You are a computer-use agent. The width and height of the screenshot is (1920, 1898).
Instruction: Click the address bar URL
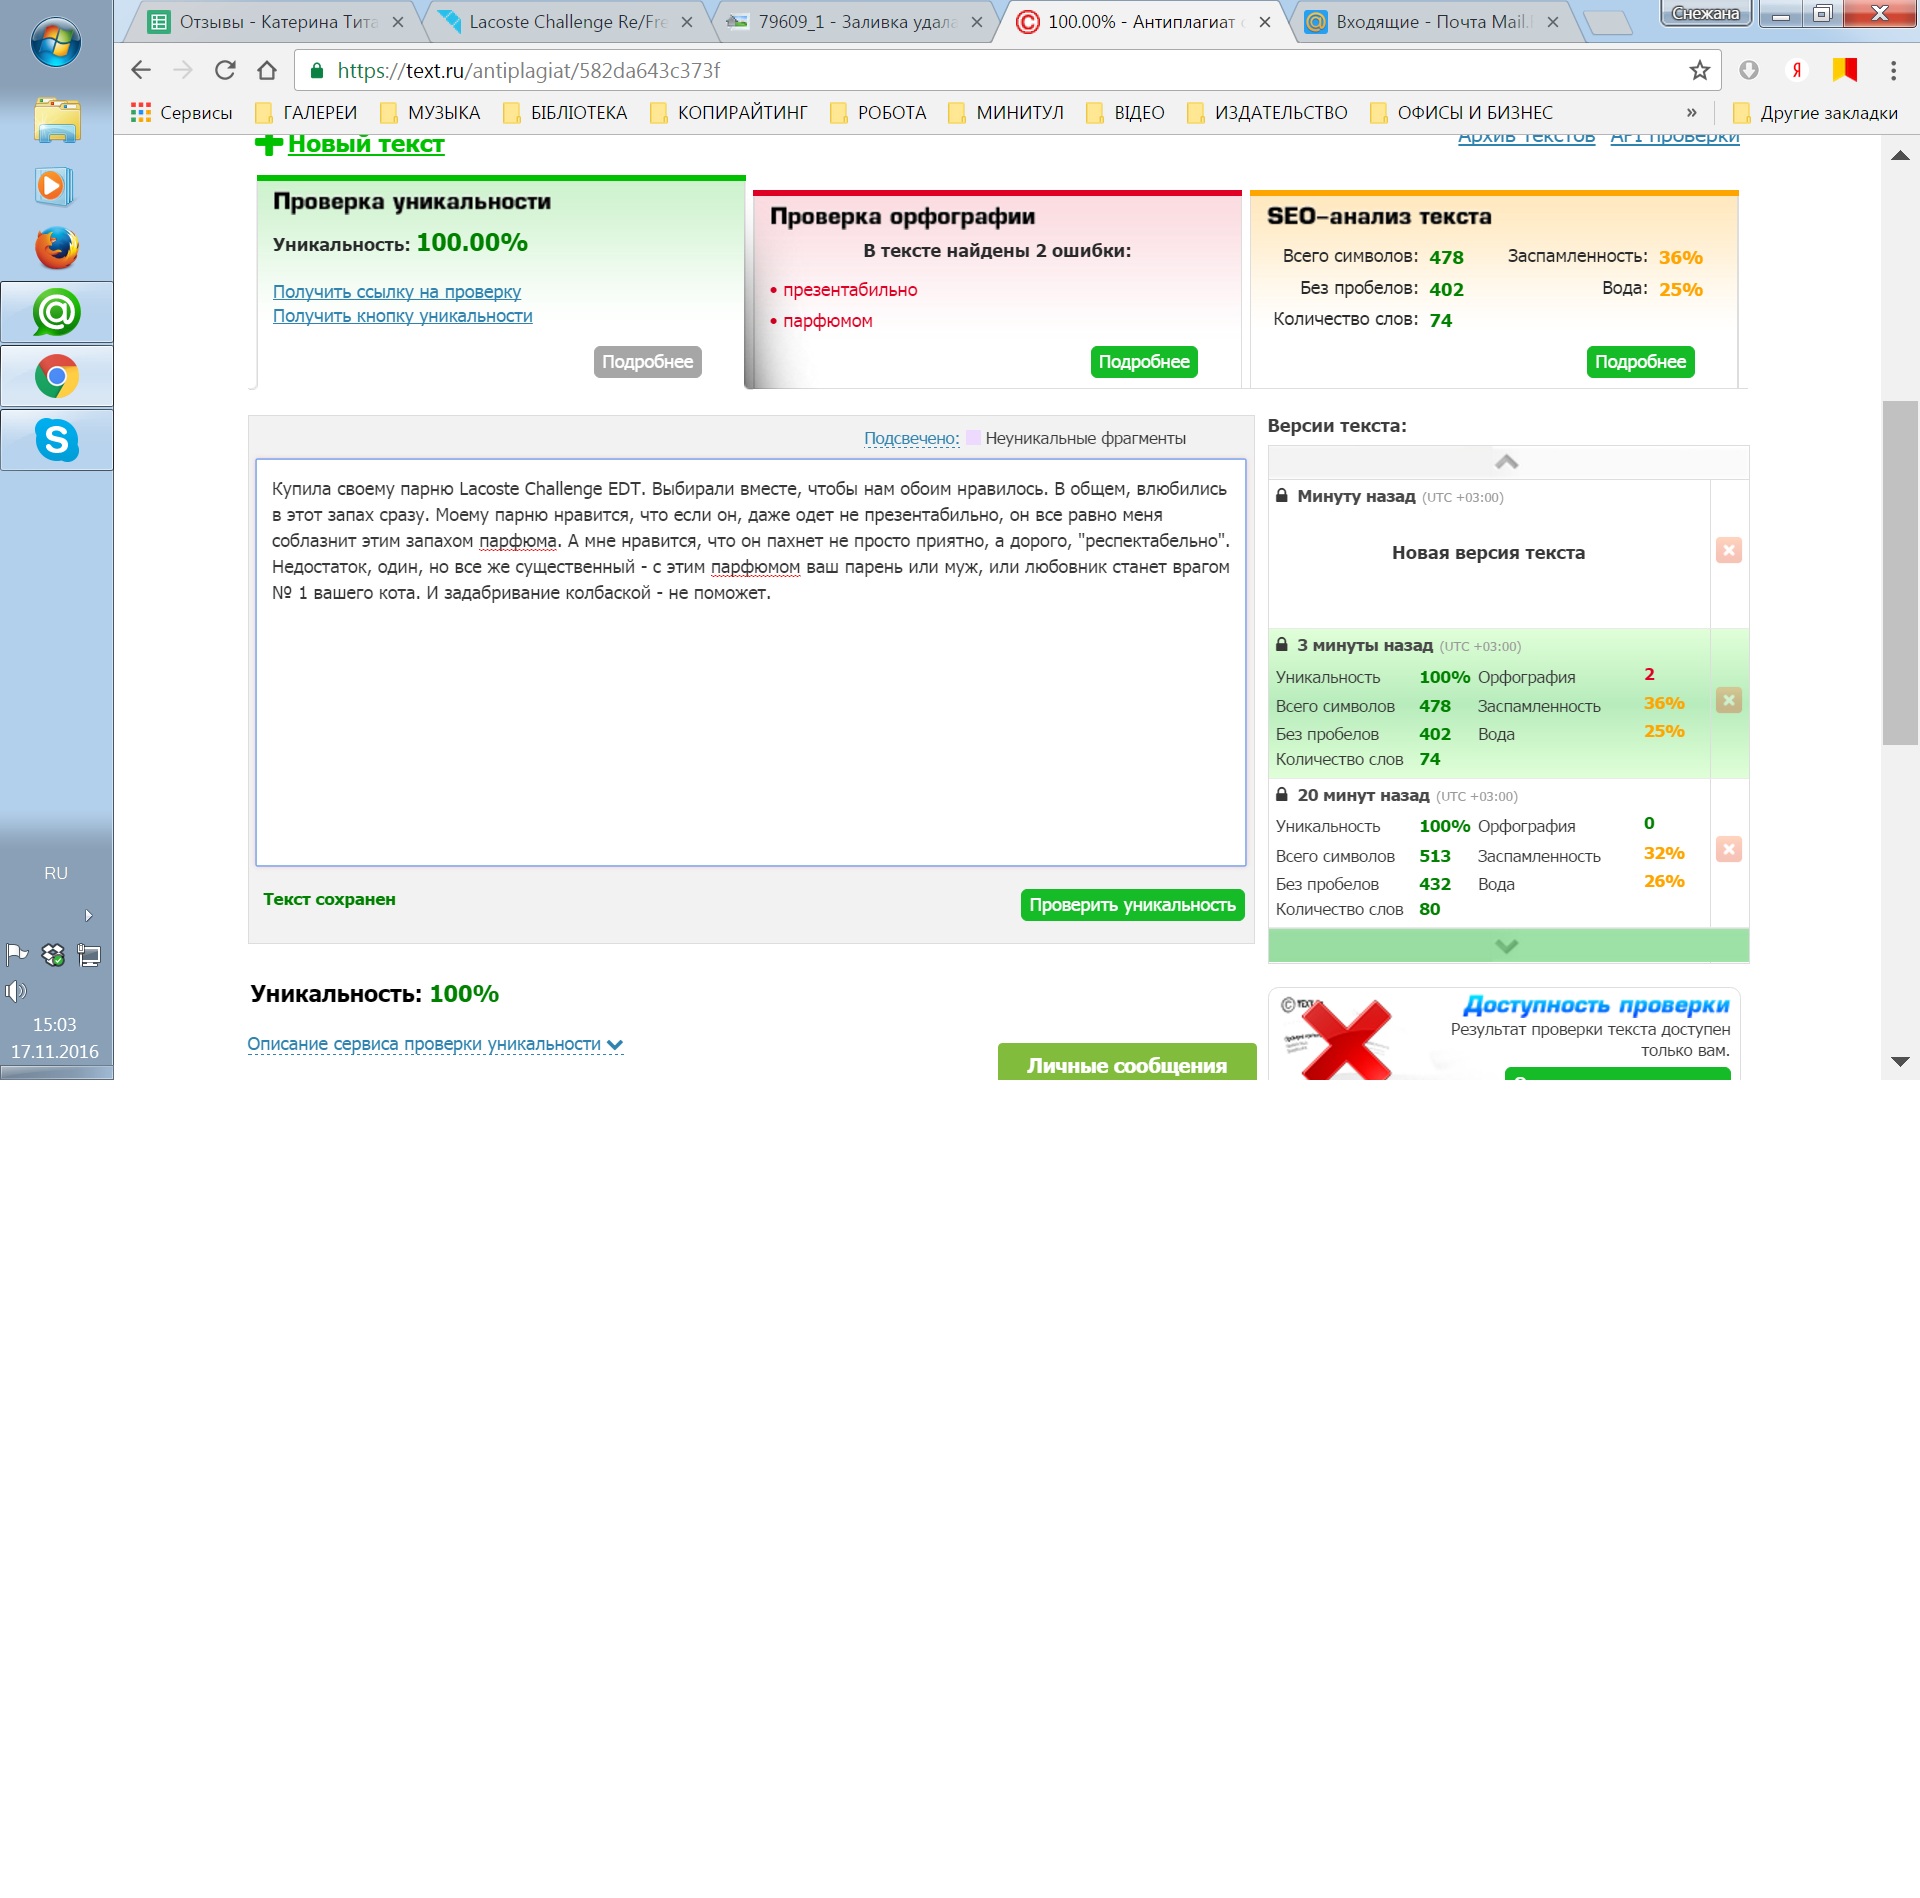point(528,70)
